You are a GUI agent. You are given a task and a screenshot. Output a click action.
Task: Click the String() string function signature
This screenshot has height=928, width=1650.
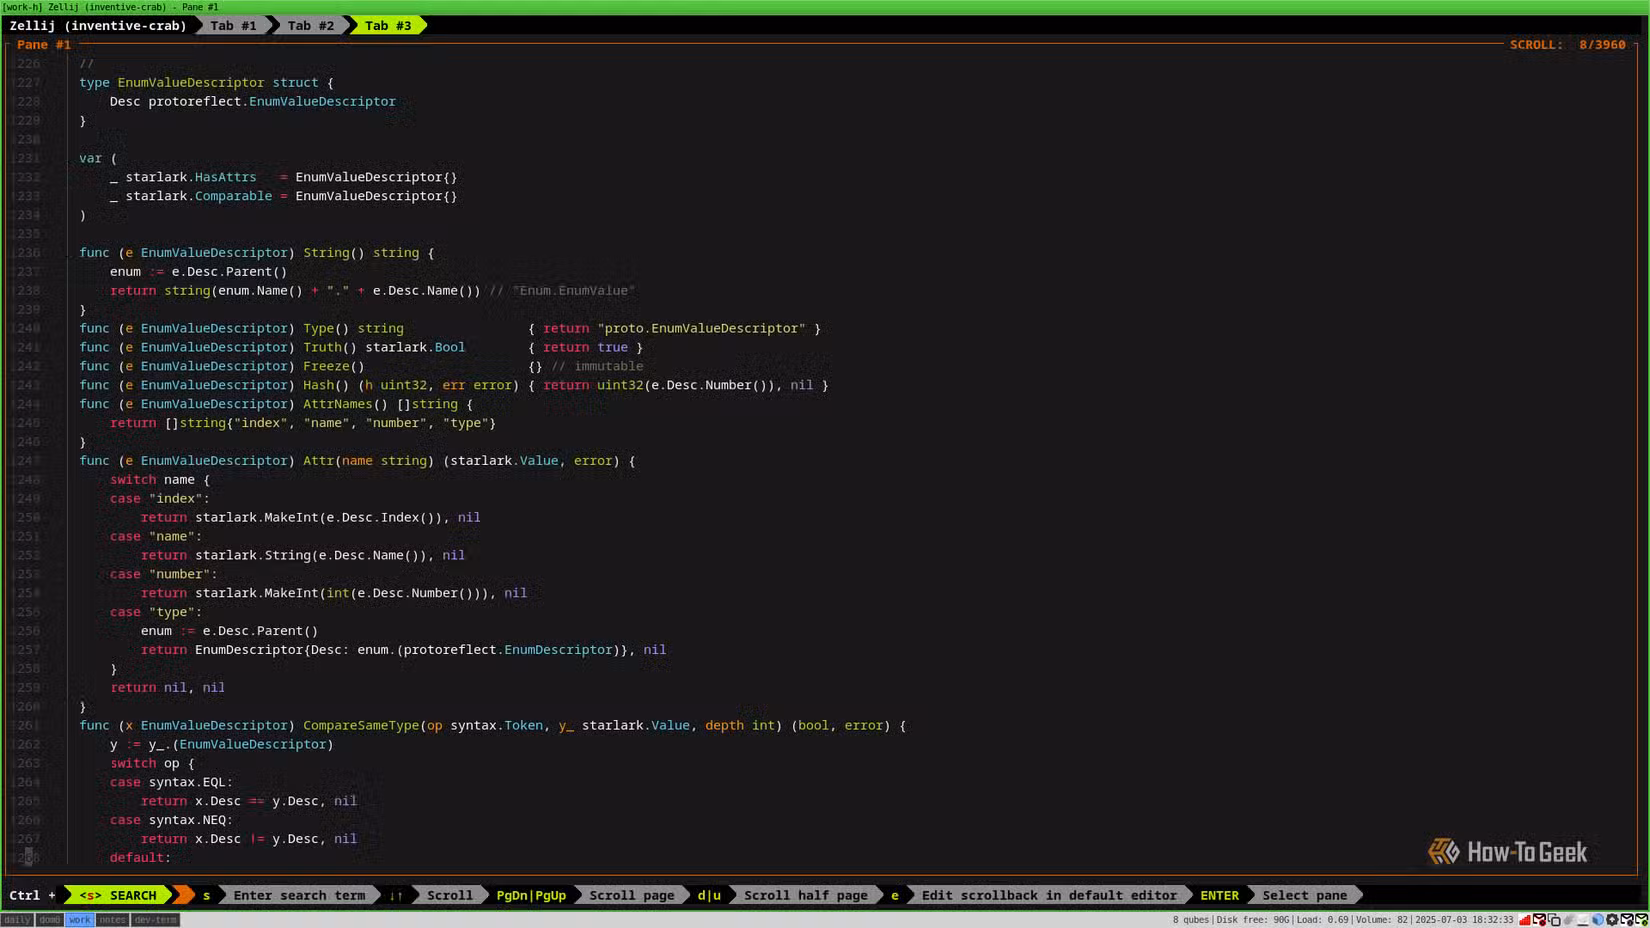[x=257, y=253]
